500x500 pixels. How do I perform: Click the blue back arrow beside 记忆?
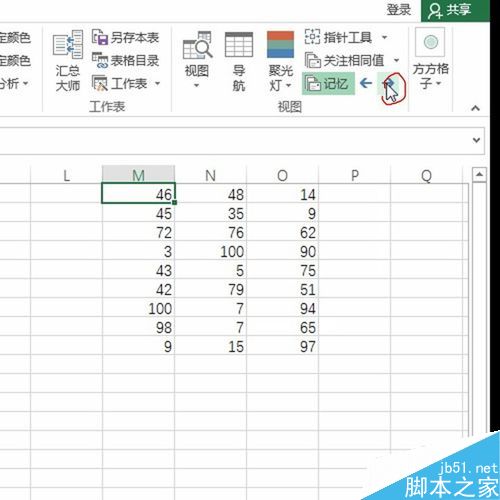[x=366, y=83]
